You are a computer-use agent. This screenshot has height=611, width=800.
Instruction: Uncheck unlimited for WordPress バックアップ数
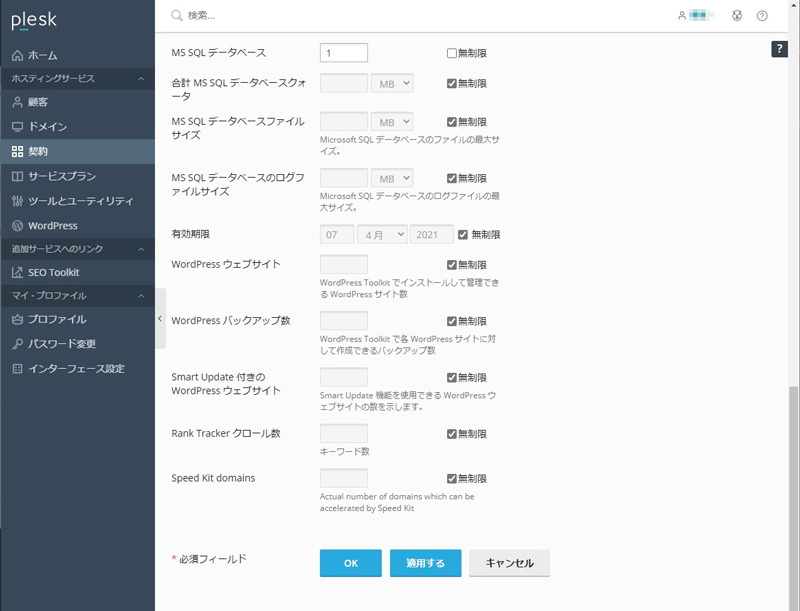[452, 321]
